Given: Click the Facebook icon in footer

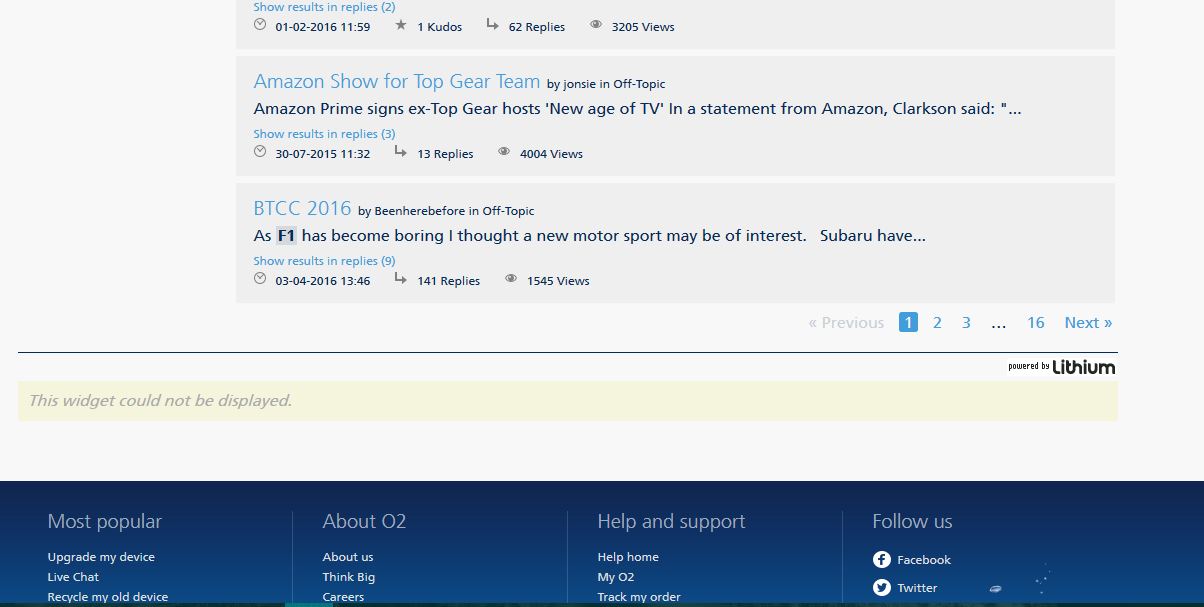Looking at the screenshot, I should pos(881,560).
